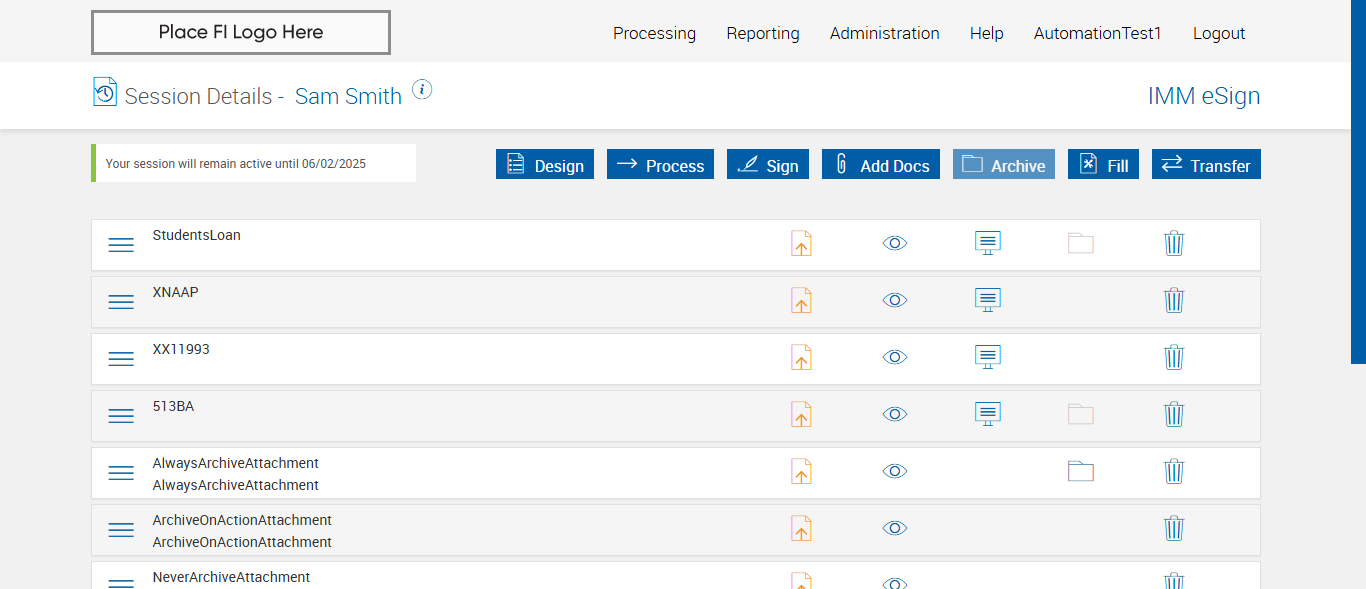Click the StudentsLoan document name
The width and height of the screenshot is (1366, 589).
[x=197, y=235]
